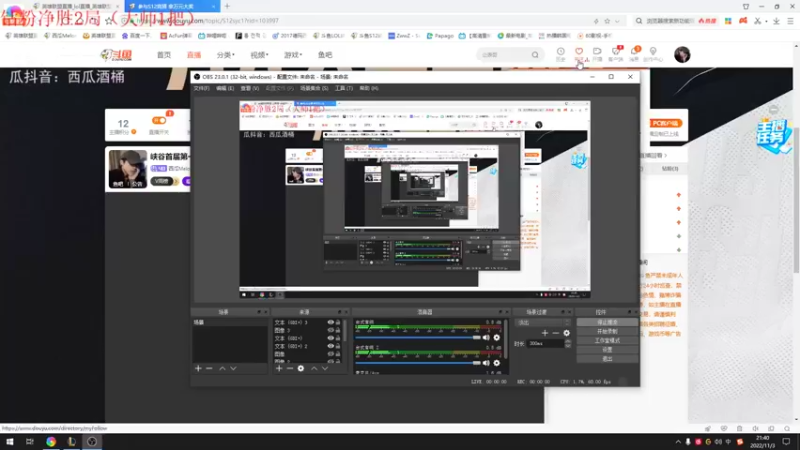Click the transition duration 300ms field
The image size is (800, 450).
point(545,344)
